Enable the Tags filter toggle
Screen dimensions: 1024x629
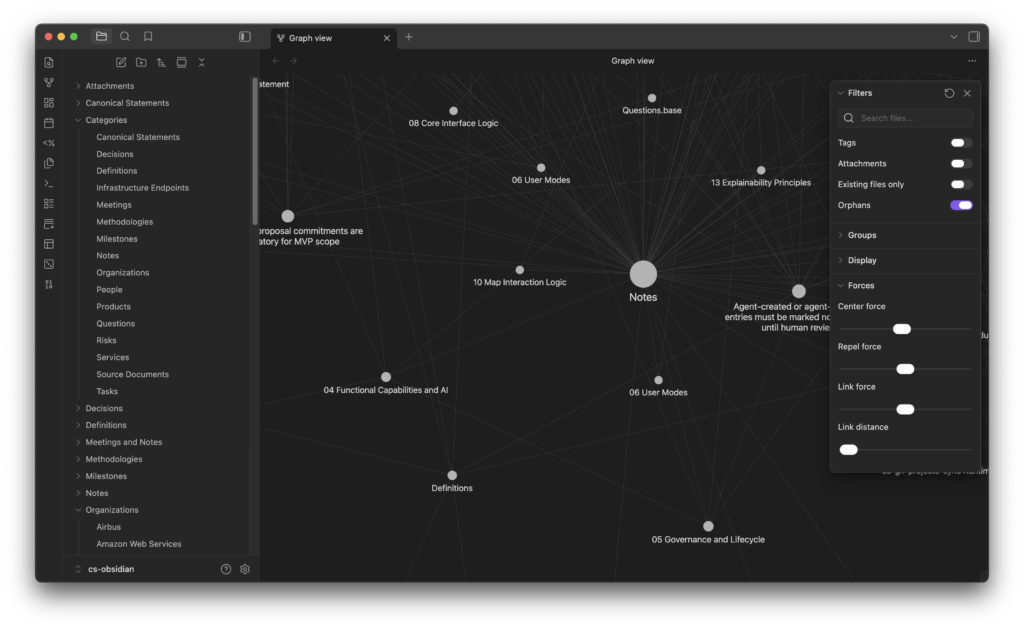coord(961,142)
